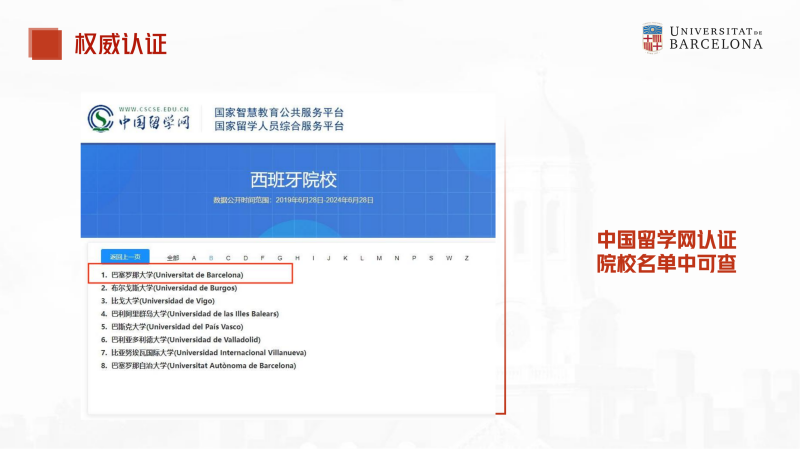The height and width of the screenshot is (449, 800).
Task: Select letter filter A
Action: (194, 258)
